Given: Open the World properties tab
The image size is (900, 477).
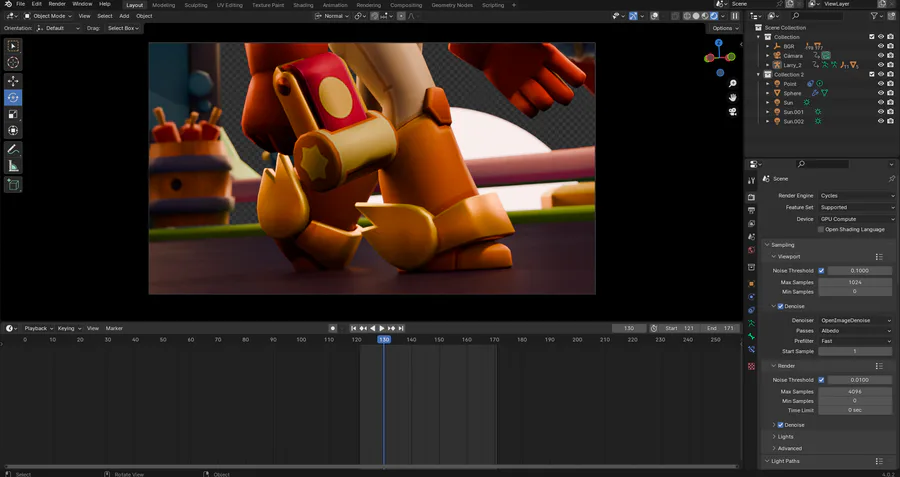Looking at the screenshot, I should tap(751, 250).
